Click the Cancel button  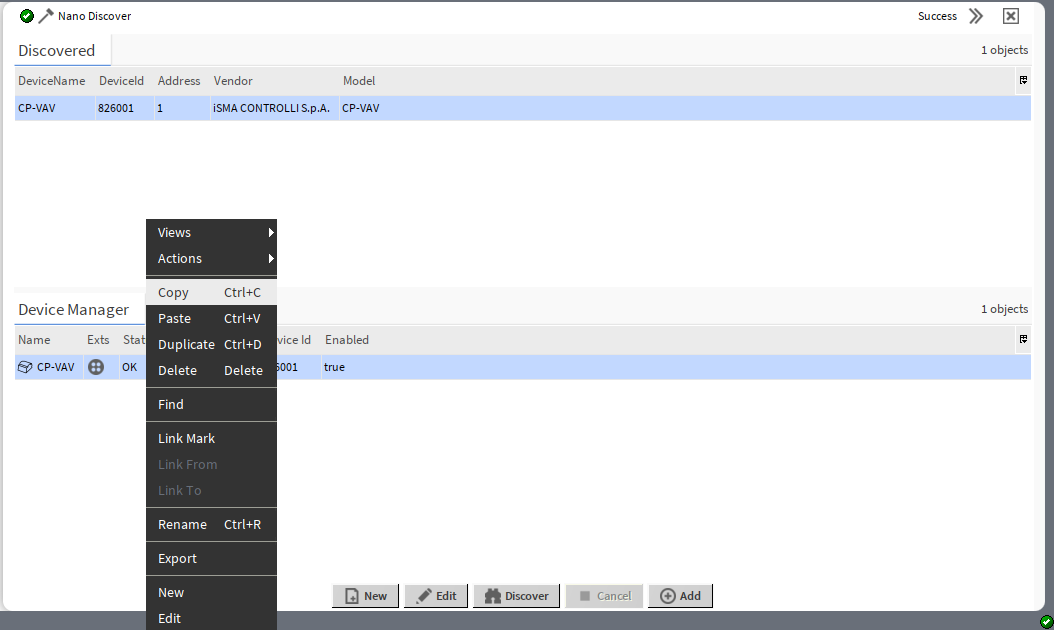pyautogui.click(x=604, y=595)
